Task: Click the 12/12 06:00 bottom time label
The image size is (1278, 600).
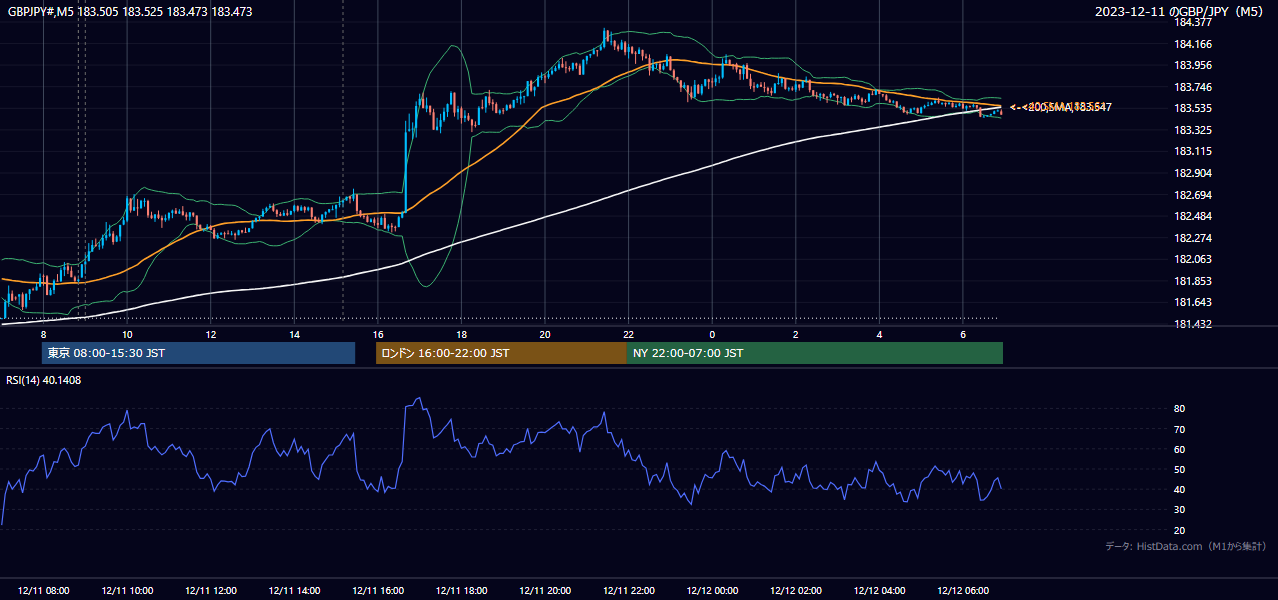Action: tap(962, 591)
